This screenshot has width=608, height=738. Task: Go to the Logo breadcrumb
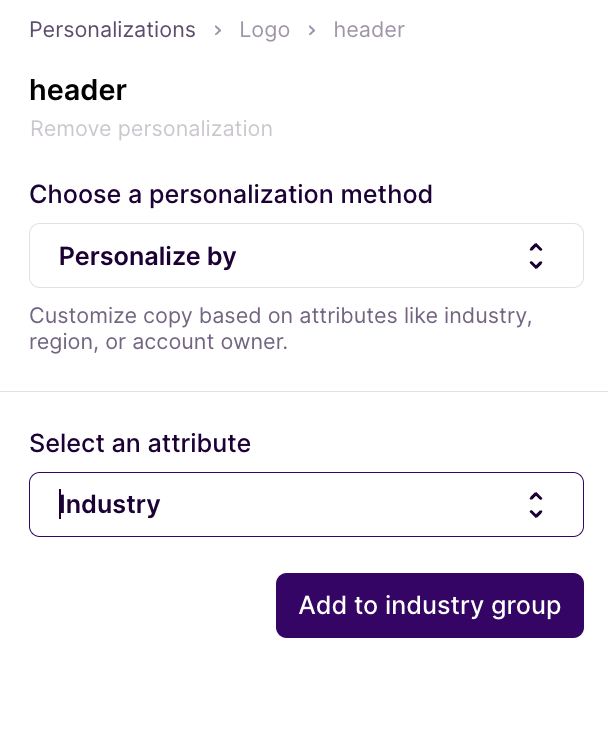264,30
